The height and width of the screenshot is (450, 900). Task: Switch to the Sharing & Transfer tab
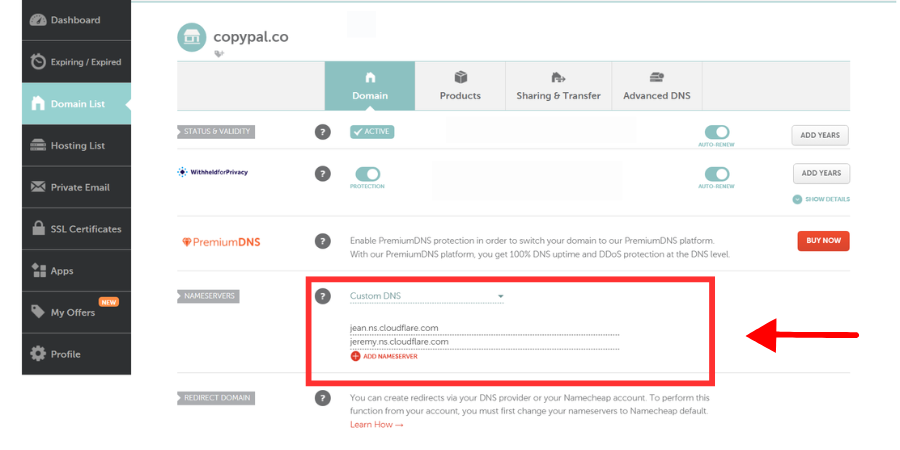[558, 86]
